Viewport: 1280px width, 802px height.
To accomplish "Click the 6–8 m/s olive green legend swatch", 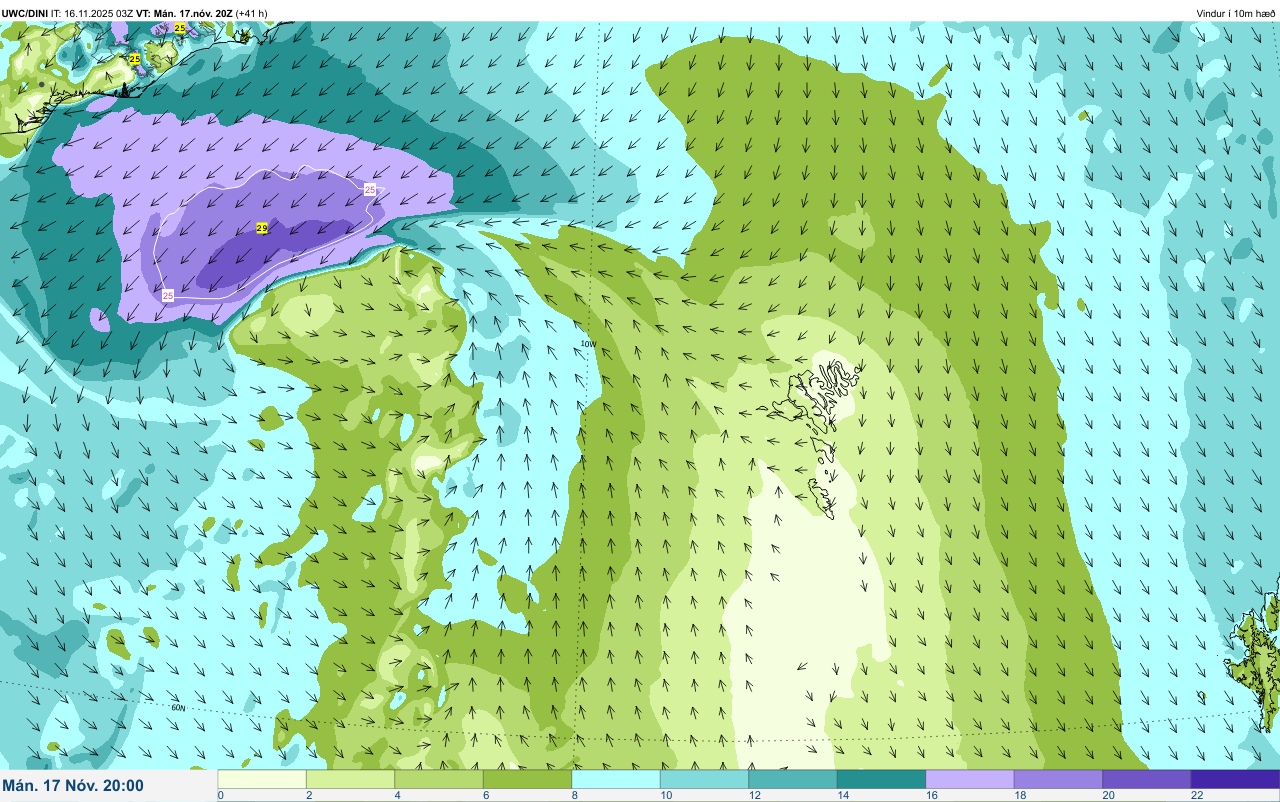I will click(527, 779).
